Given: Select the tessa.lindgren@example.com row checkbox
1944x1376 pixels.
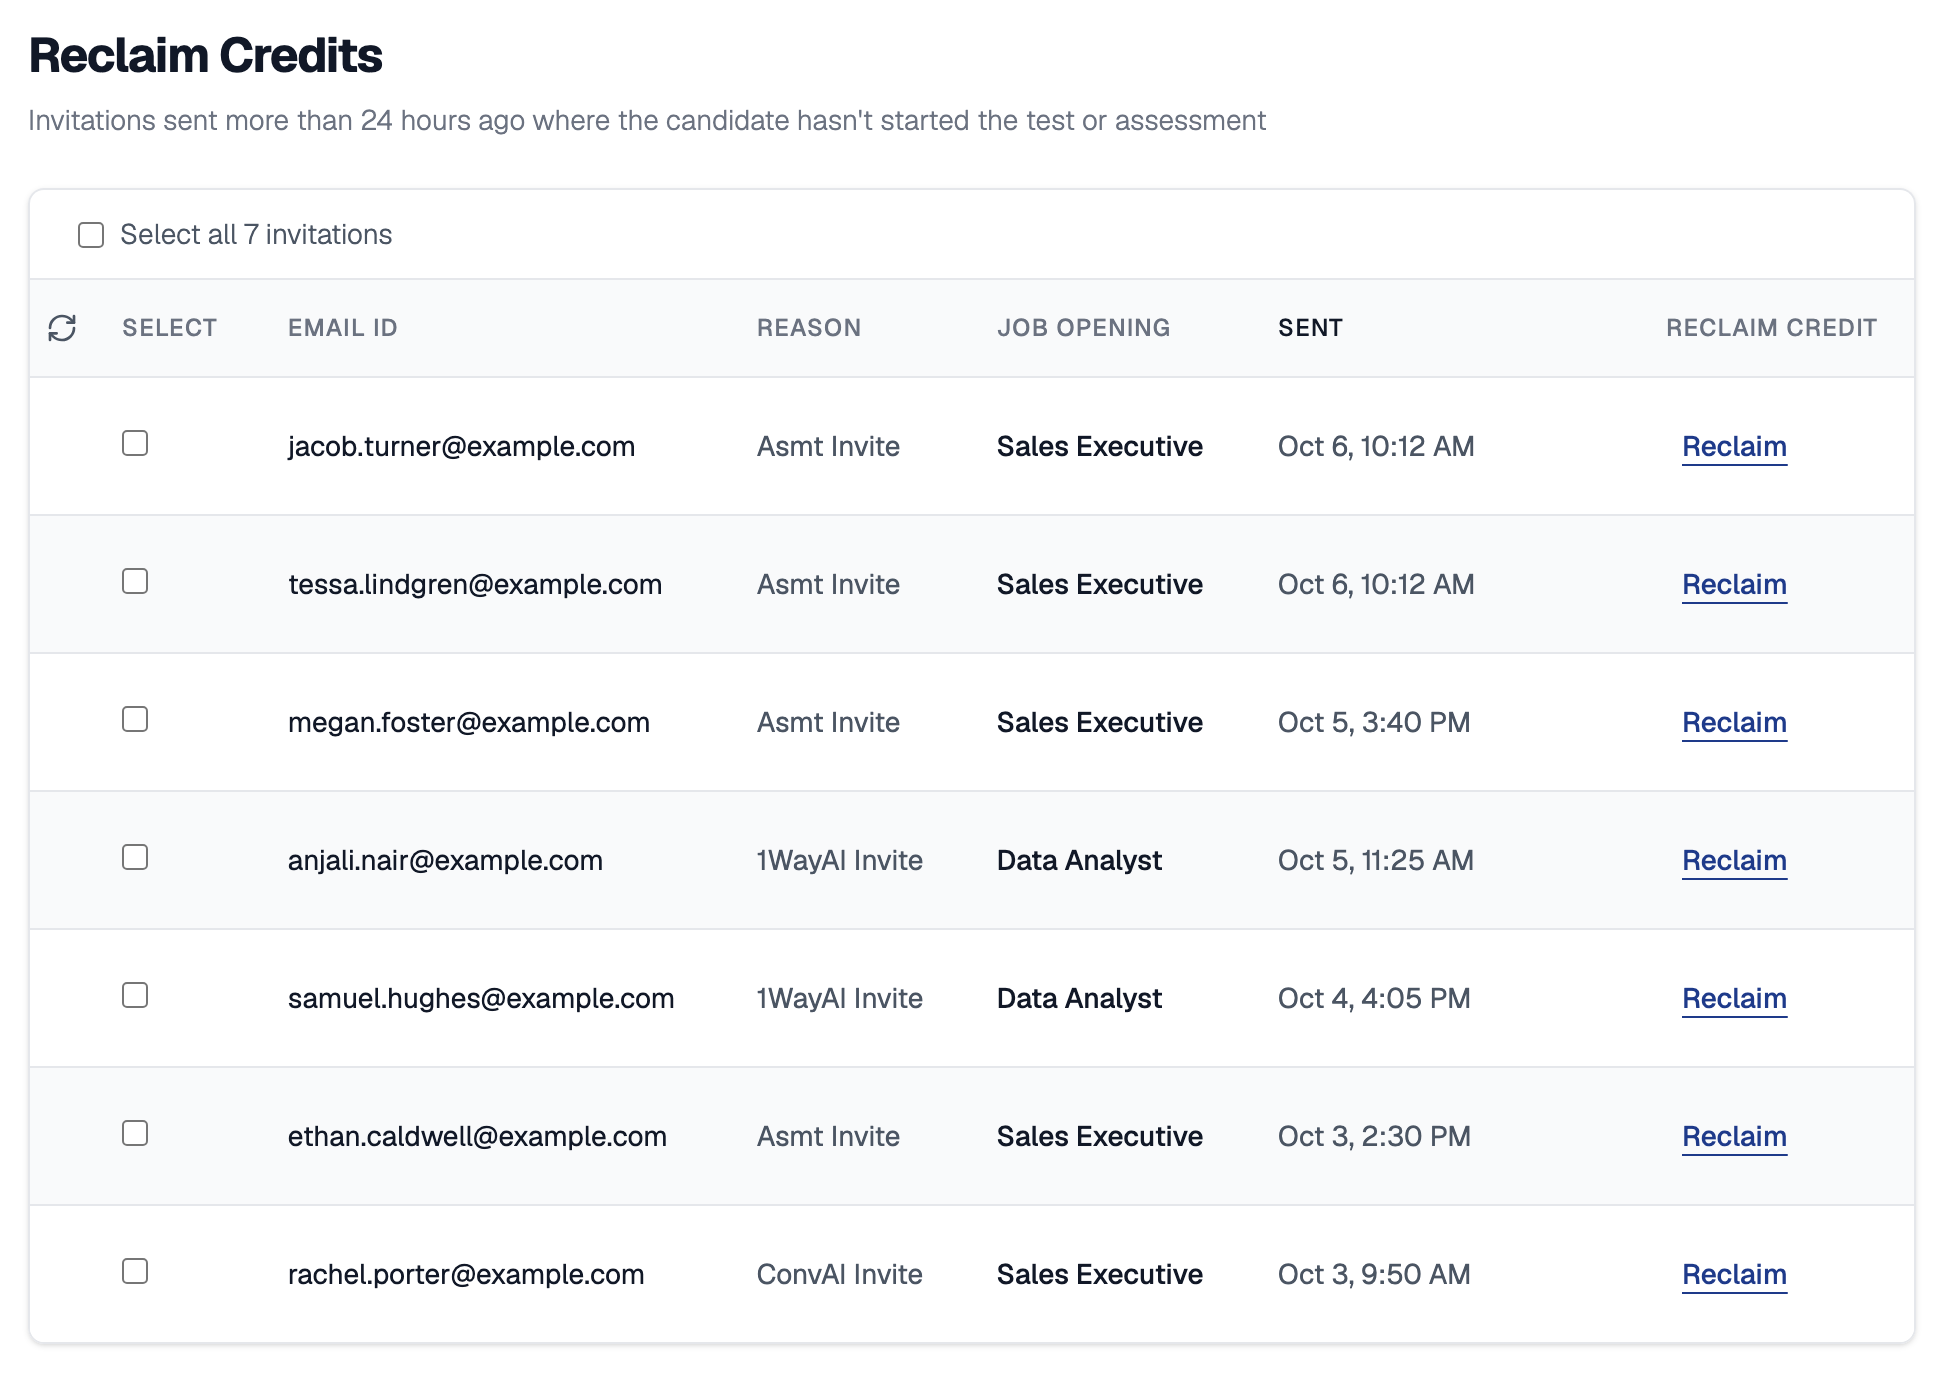Looking at the screenshot, I should click(x=135, y=581).
